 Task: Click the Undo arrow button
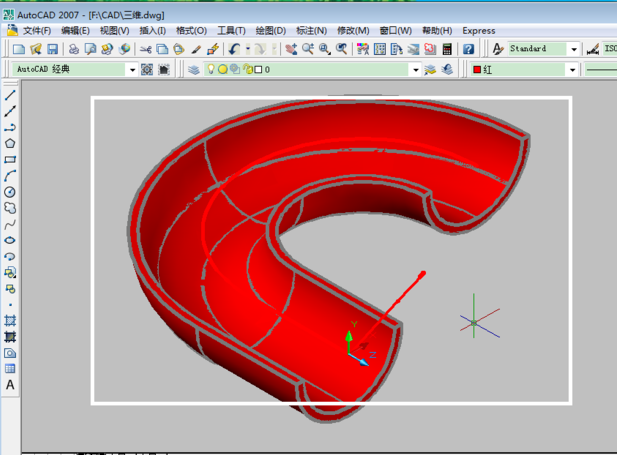tap(233, 49)
